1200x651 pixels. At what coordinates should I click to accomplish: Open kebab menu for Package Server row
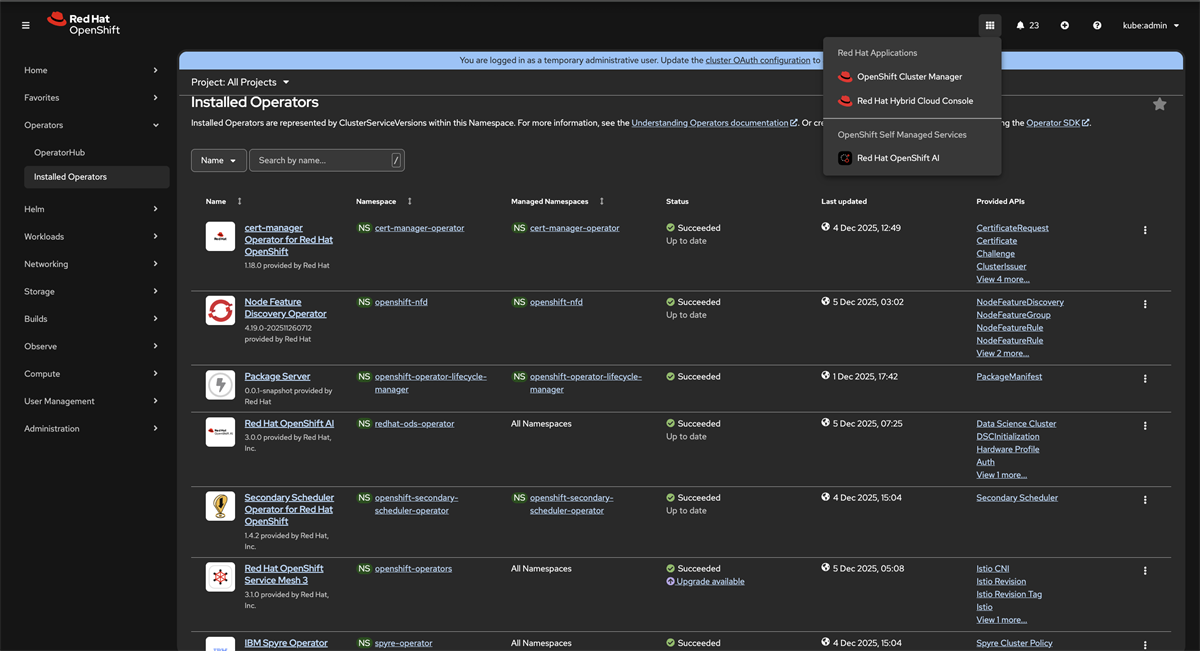[x=1145, y=379]
